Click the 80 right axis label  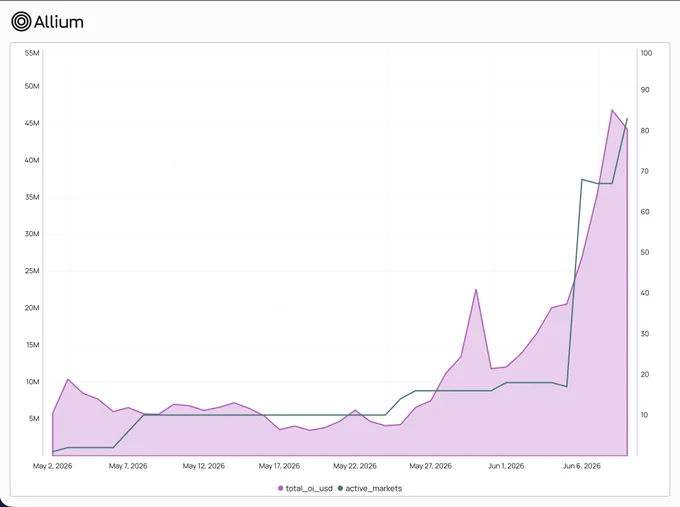click(645, 131)
